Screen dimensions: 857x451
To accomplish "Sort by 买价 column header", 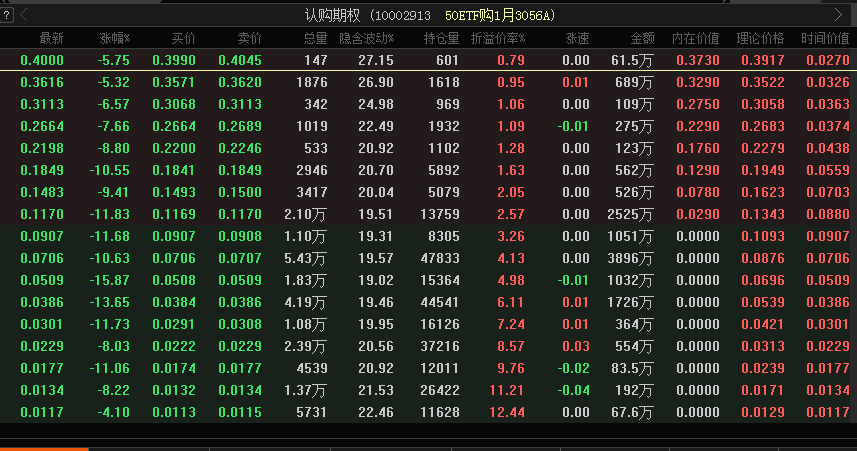I will pyautogui.click(x=184, y=38).
